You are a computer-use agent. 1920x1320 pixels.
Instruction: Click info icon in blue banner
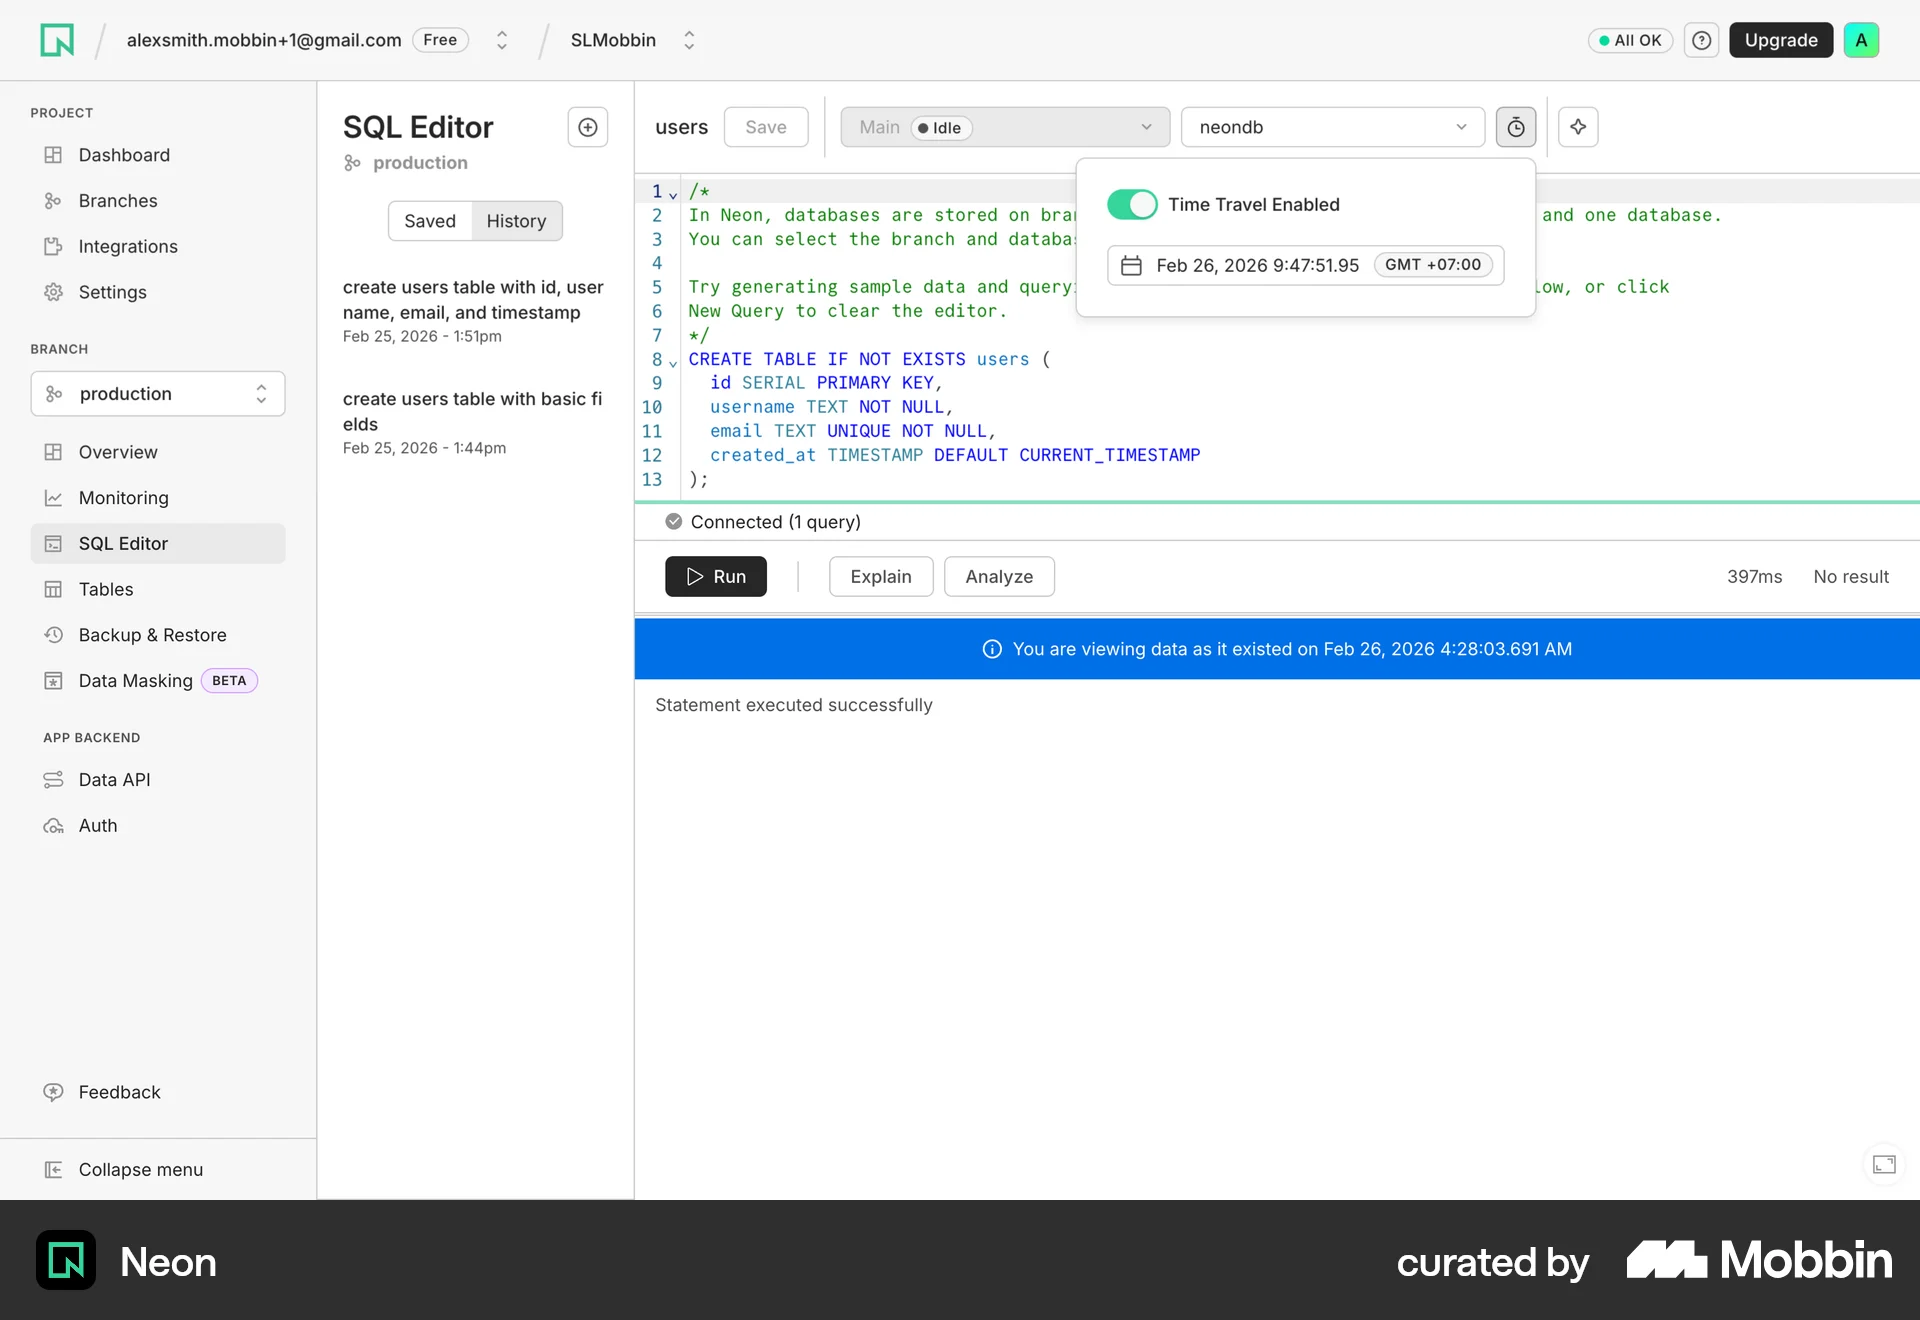coord(992,649)
